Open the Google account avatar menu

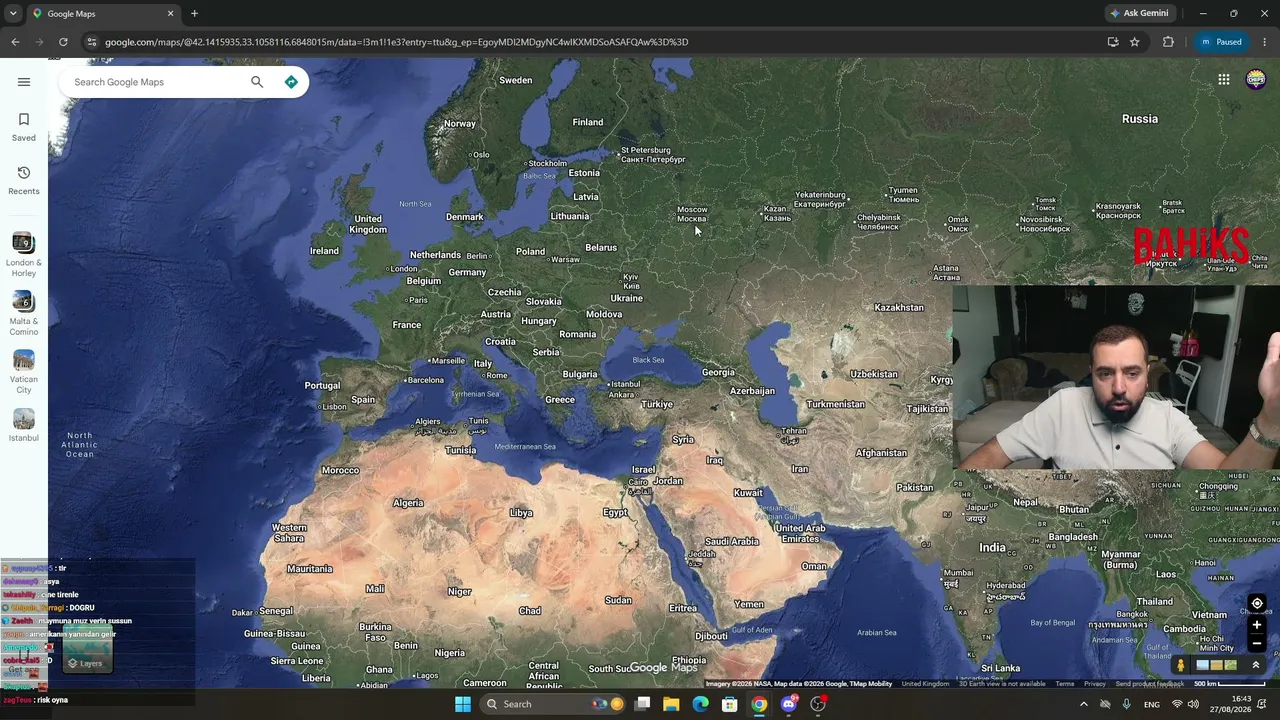1256,80
